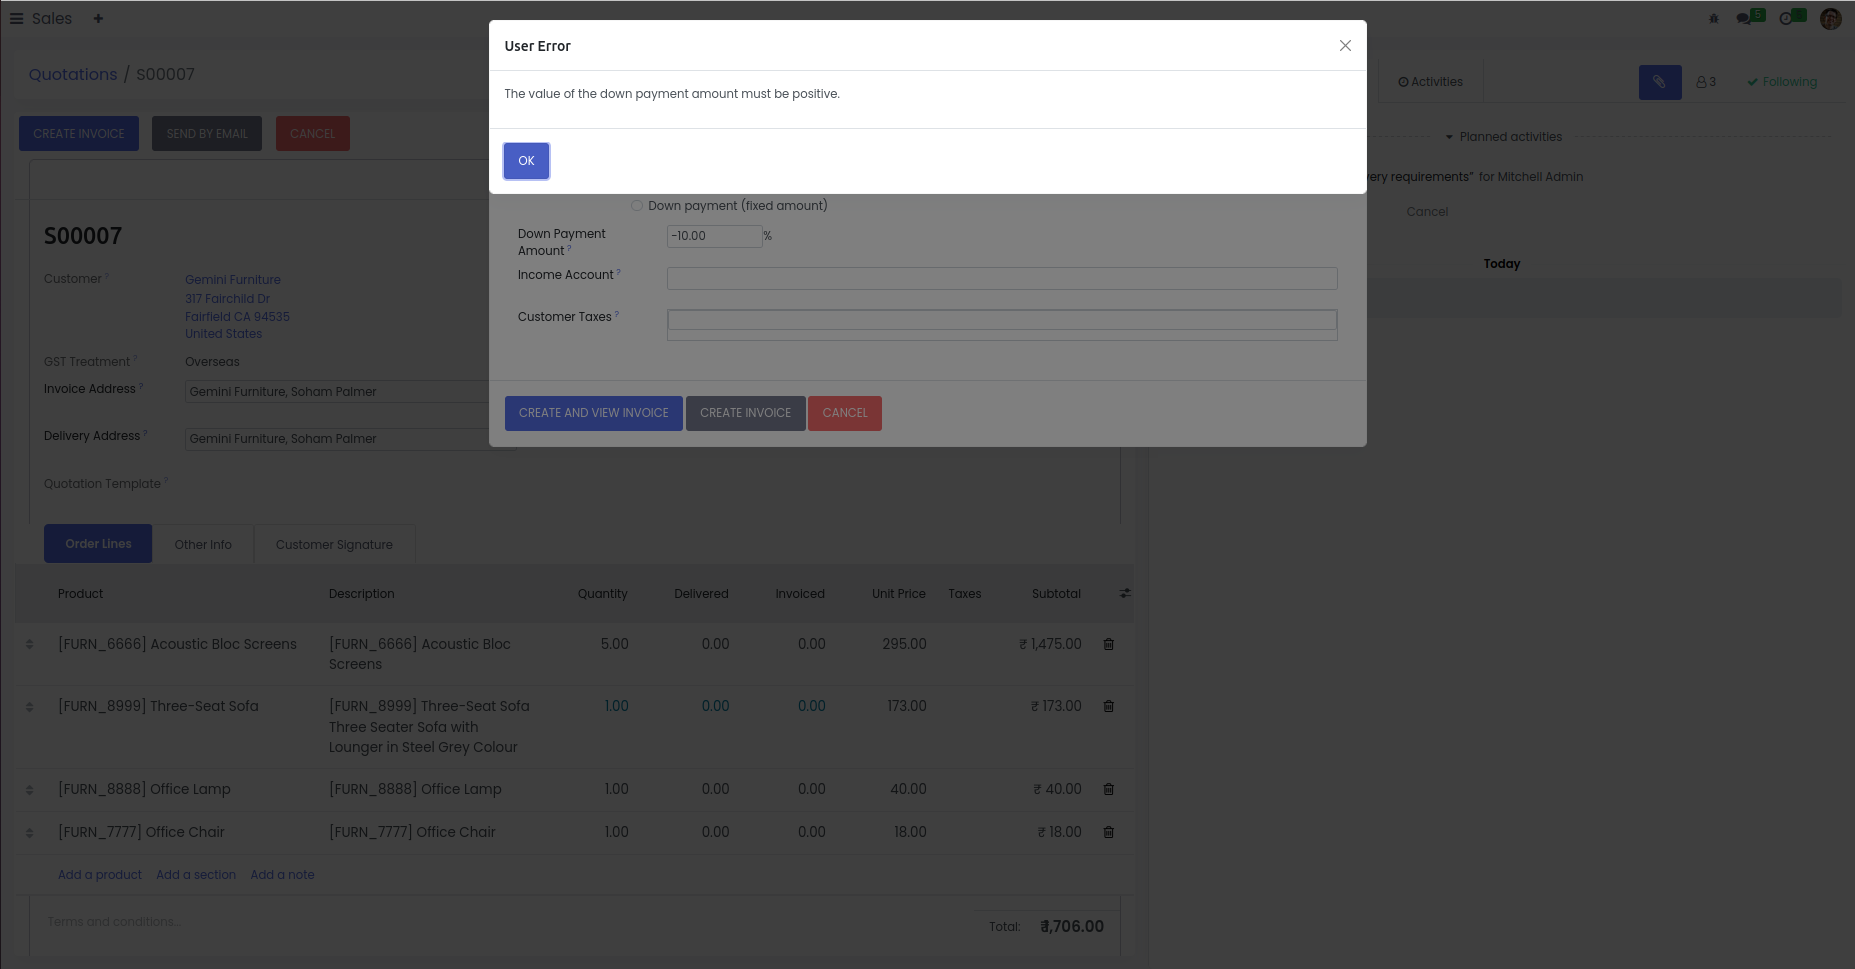Click OK on the error message
Viewport: 1855px width, 969px height.
tap(526, 161)
